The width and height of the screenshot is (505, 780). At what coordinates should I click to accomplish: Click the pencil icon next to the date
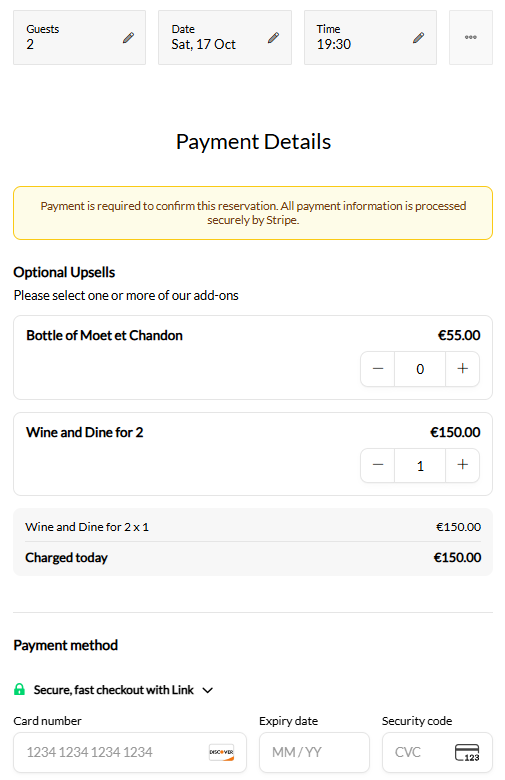pos(273,38)
